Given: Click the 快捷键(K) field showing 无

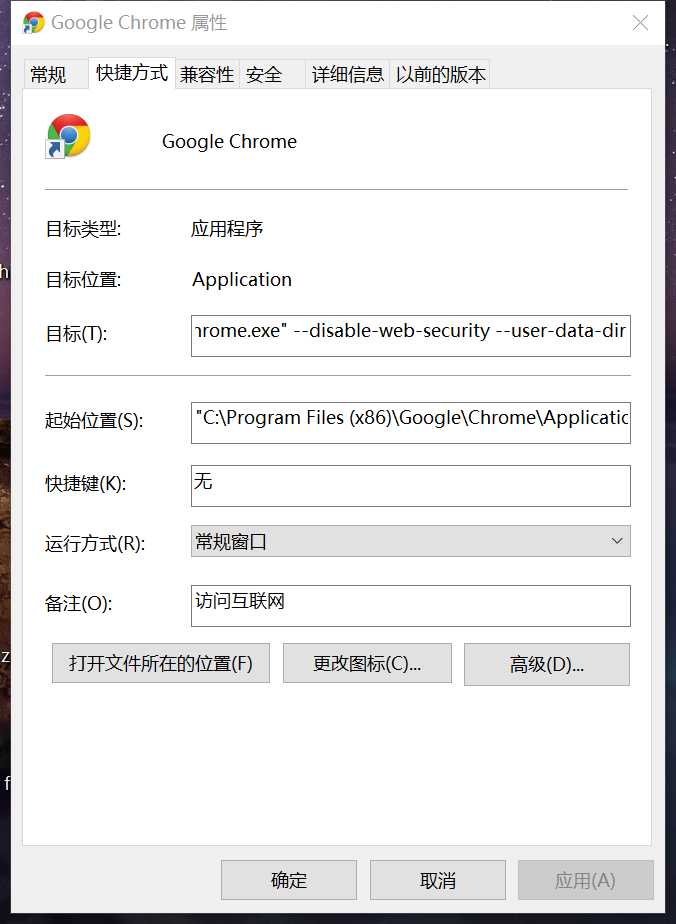Looking at the screenshot, I should (x=410, y=485).
